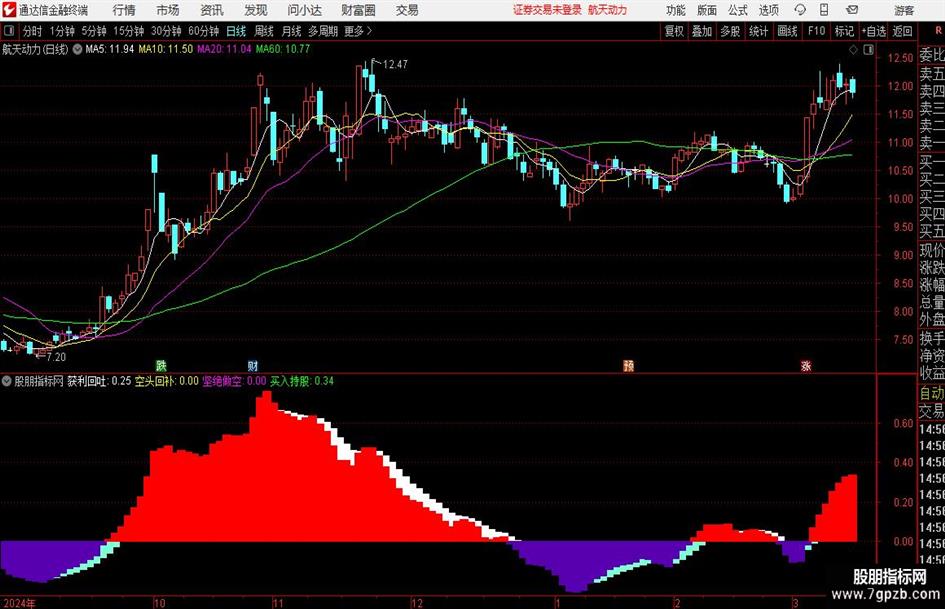
Task: Click the 多股 toolbar button
Action: [730, 31]
